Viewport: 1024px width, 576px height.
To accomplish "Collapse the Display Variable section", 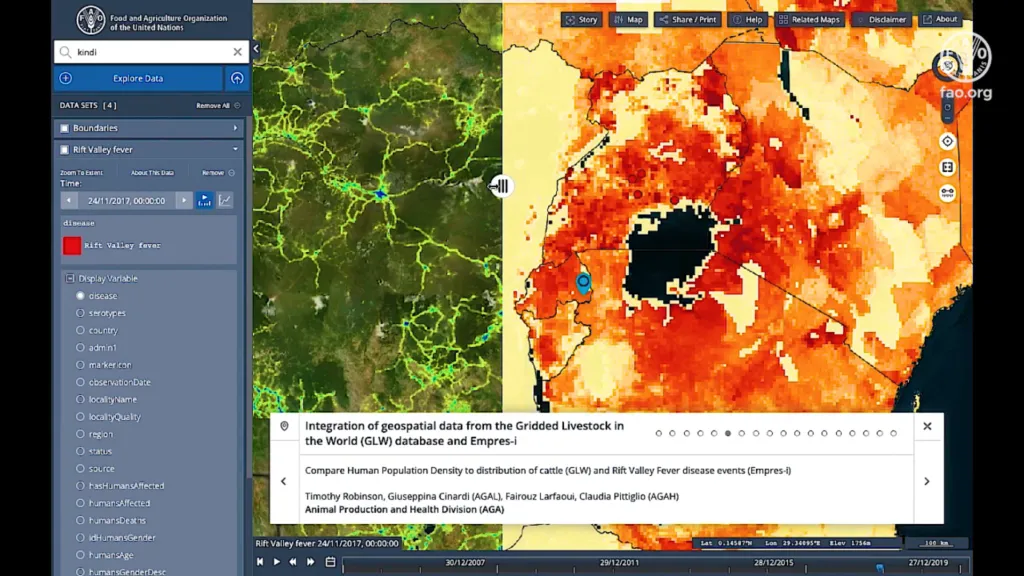I will [70, 278].
